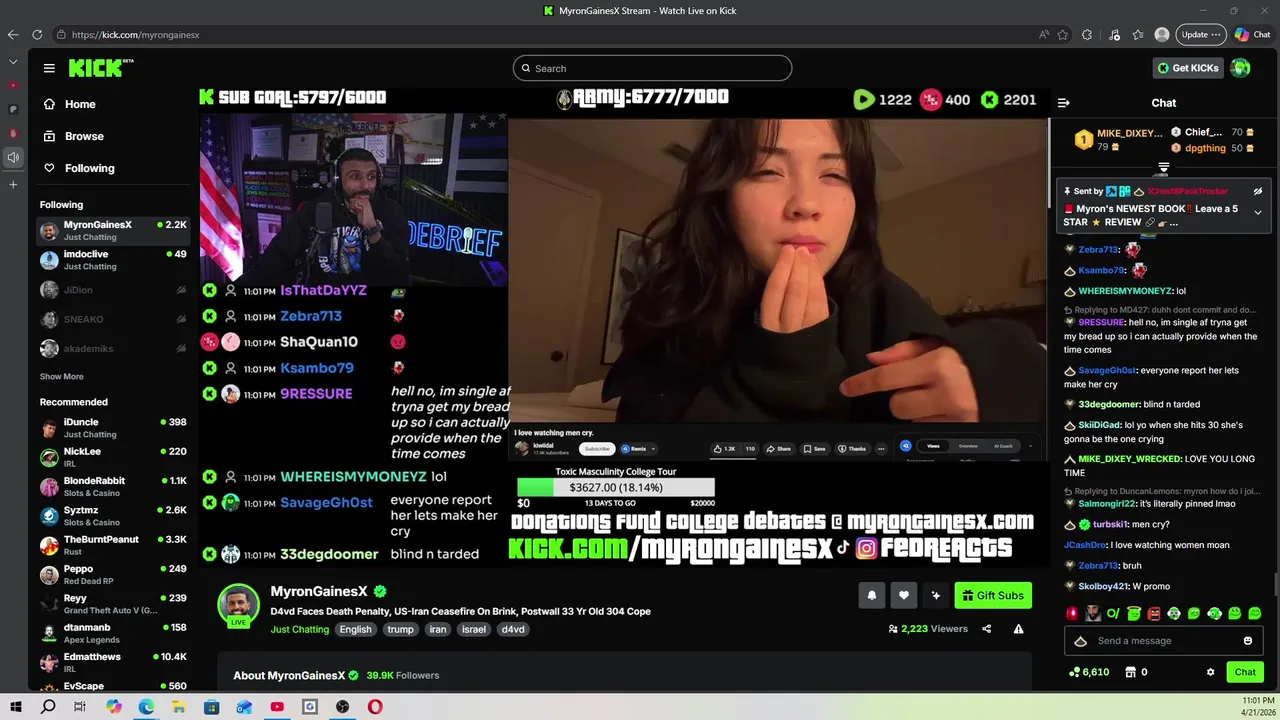Viewport: 1280px width, 720px height.
Task: Click the browser profile avatar icon
Action: pyautogui.click(x=1162, y=34)
